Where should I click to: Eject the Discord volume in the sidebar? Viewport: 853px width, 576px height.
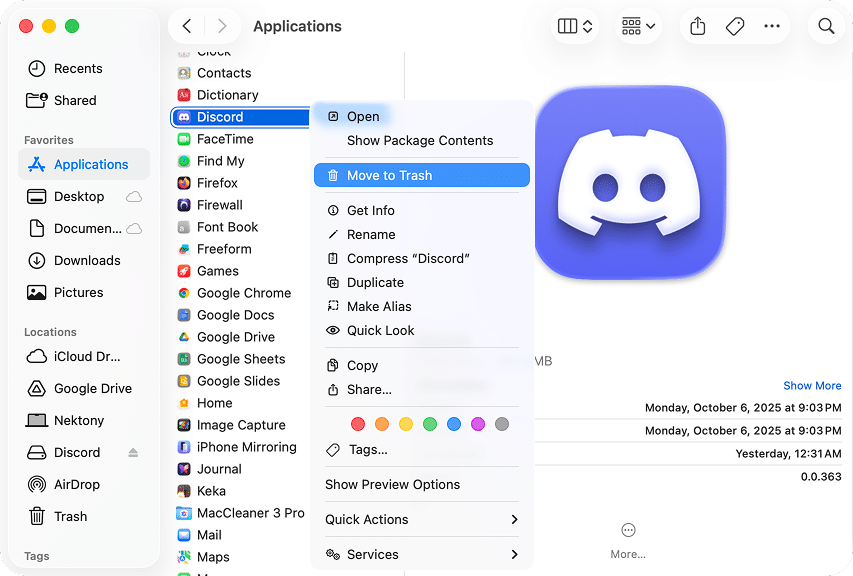(131, 452)
